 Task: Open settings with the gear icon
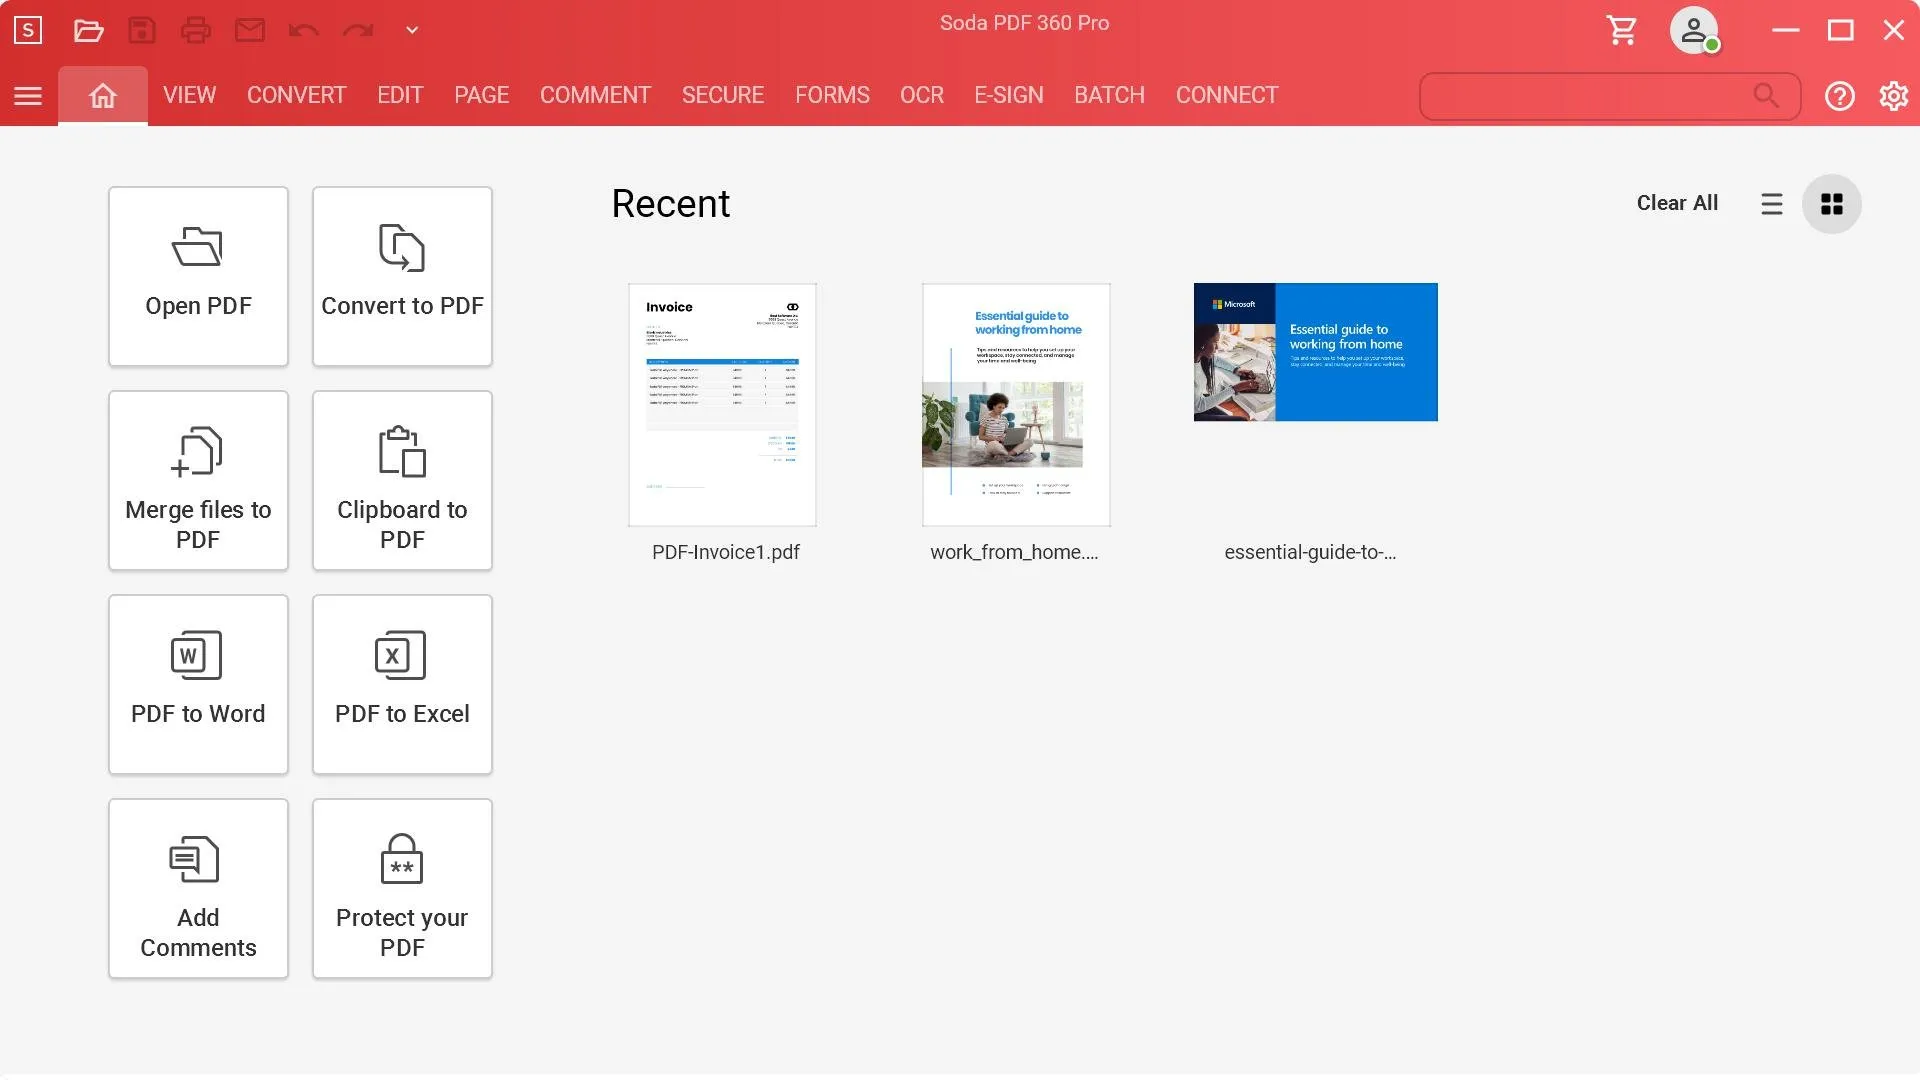pyautogui.click(x=1893, y=95)
